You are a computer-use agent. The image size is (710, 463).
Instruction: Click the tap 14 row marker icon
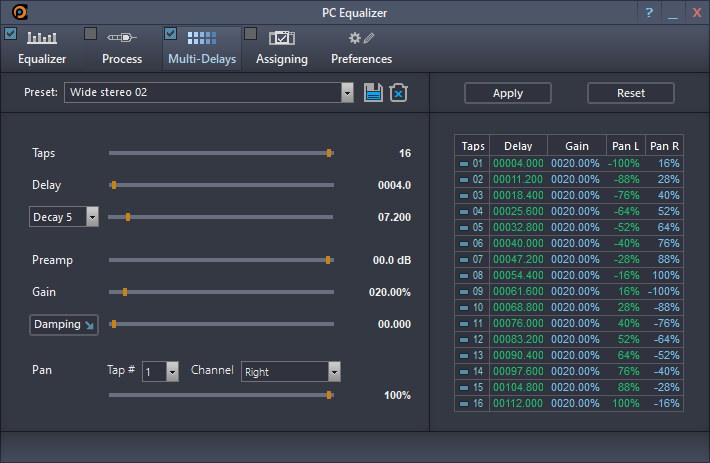tap(464, 372)
